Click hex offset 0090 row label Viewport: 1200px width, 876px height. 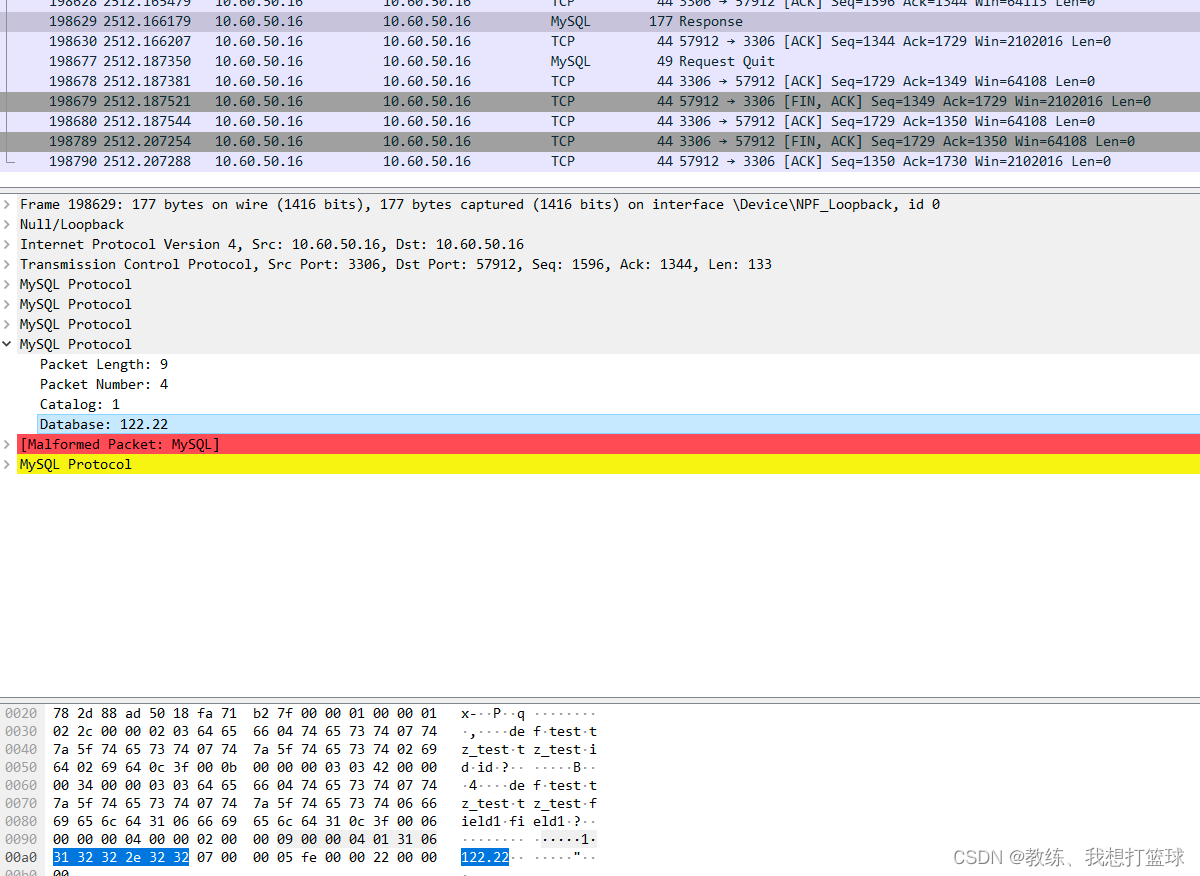point(21,839)
